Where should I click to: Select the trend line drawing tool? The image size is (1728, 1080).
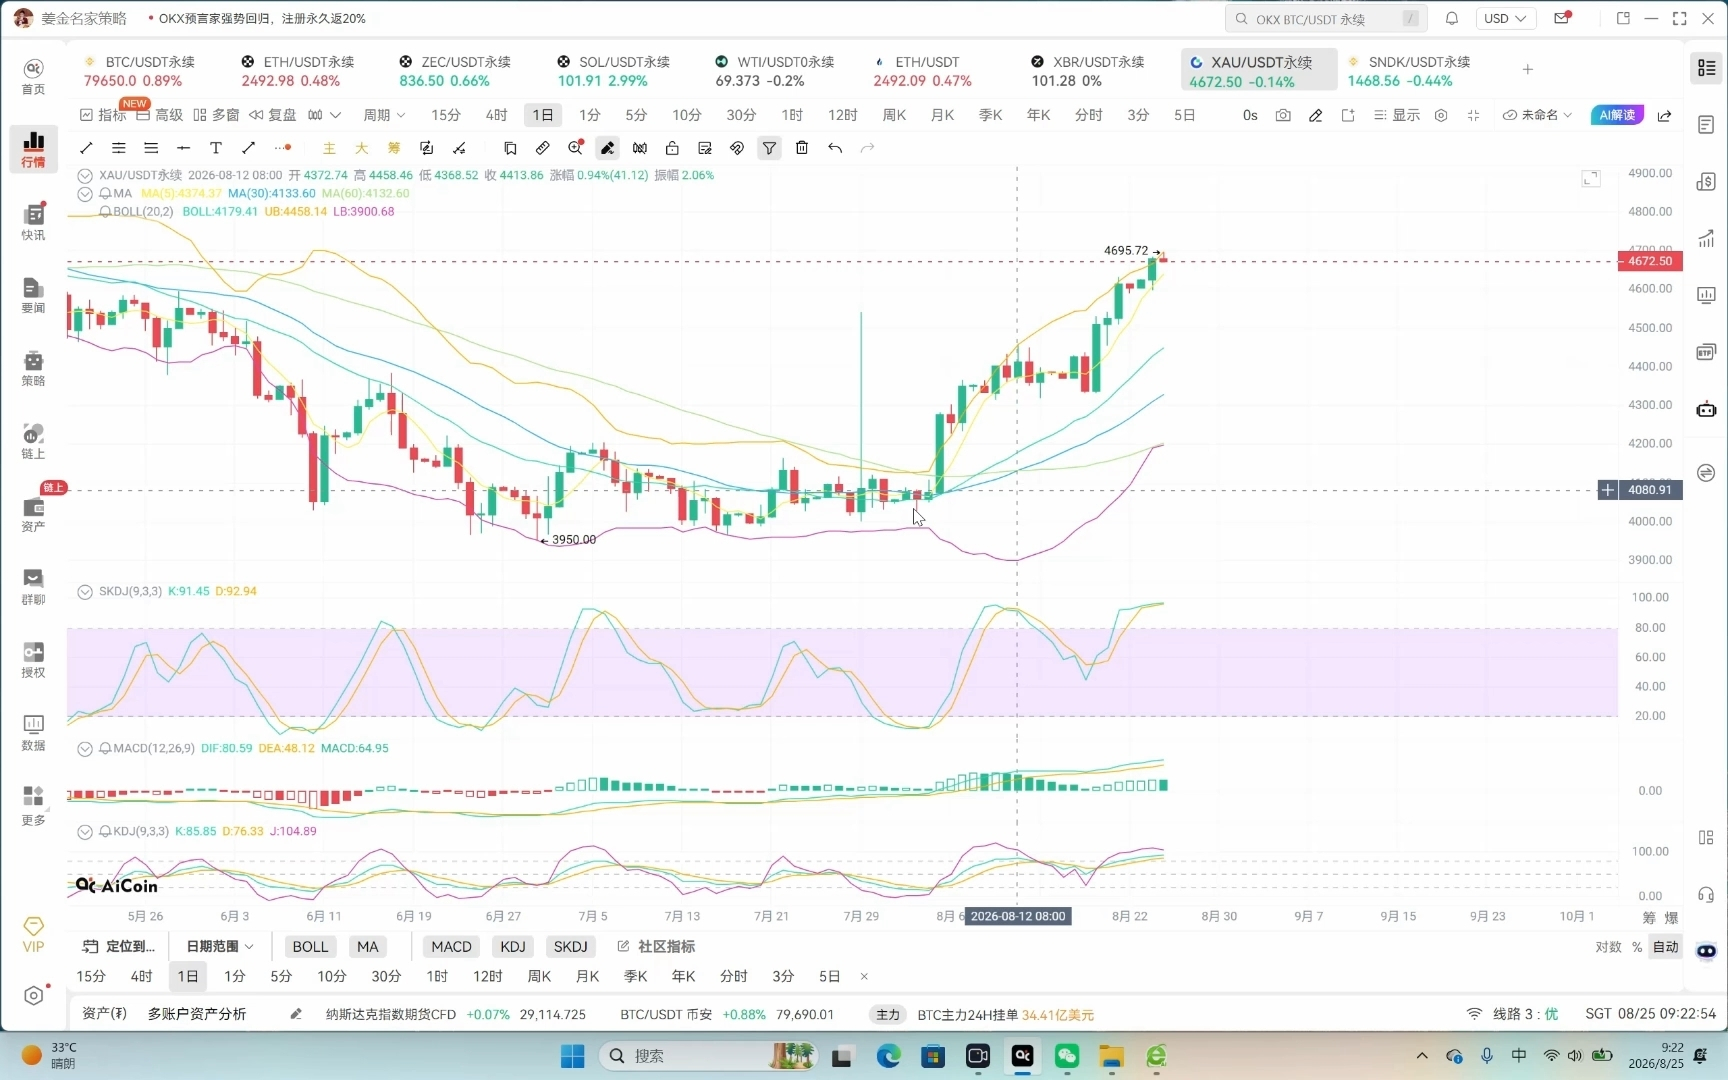point(86,148)
